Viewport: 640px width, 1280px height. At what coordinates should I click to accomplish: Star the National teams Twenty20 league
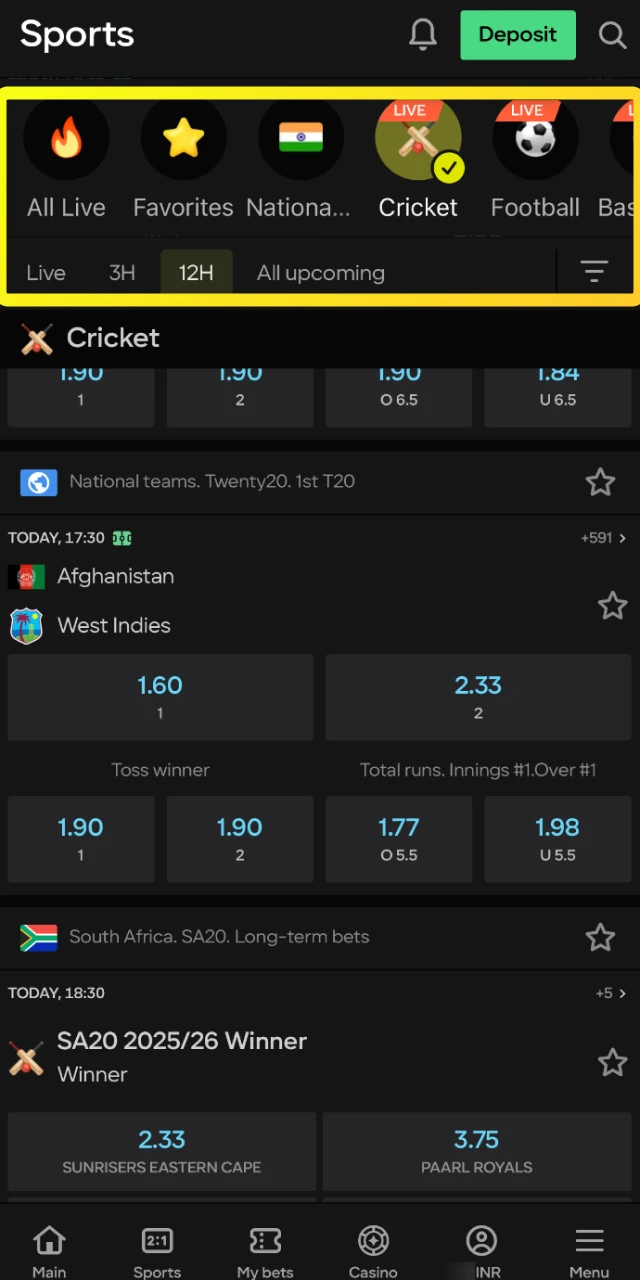click(600, 482)
